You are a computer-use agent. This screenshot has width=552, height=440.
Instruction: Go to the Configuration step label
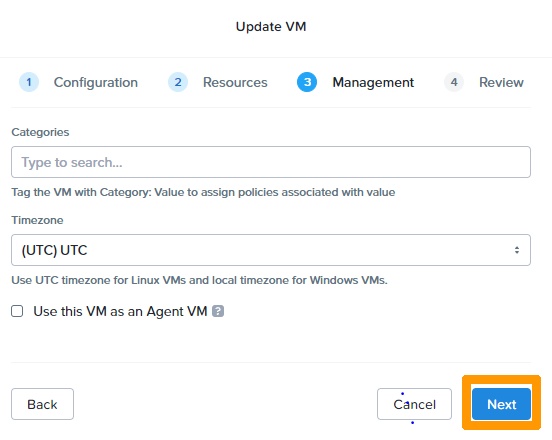click(x=96, y=82)
